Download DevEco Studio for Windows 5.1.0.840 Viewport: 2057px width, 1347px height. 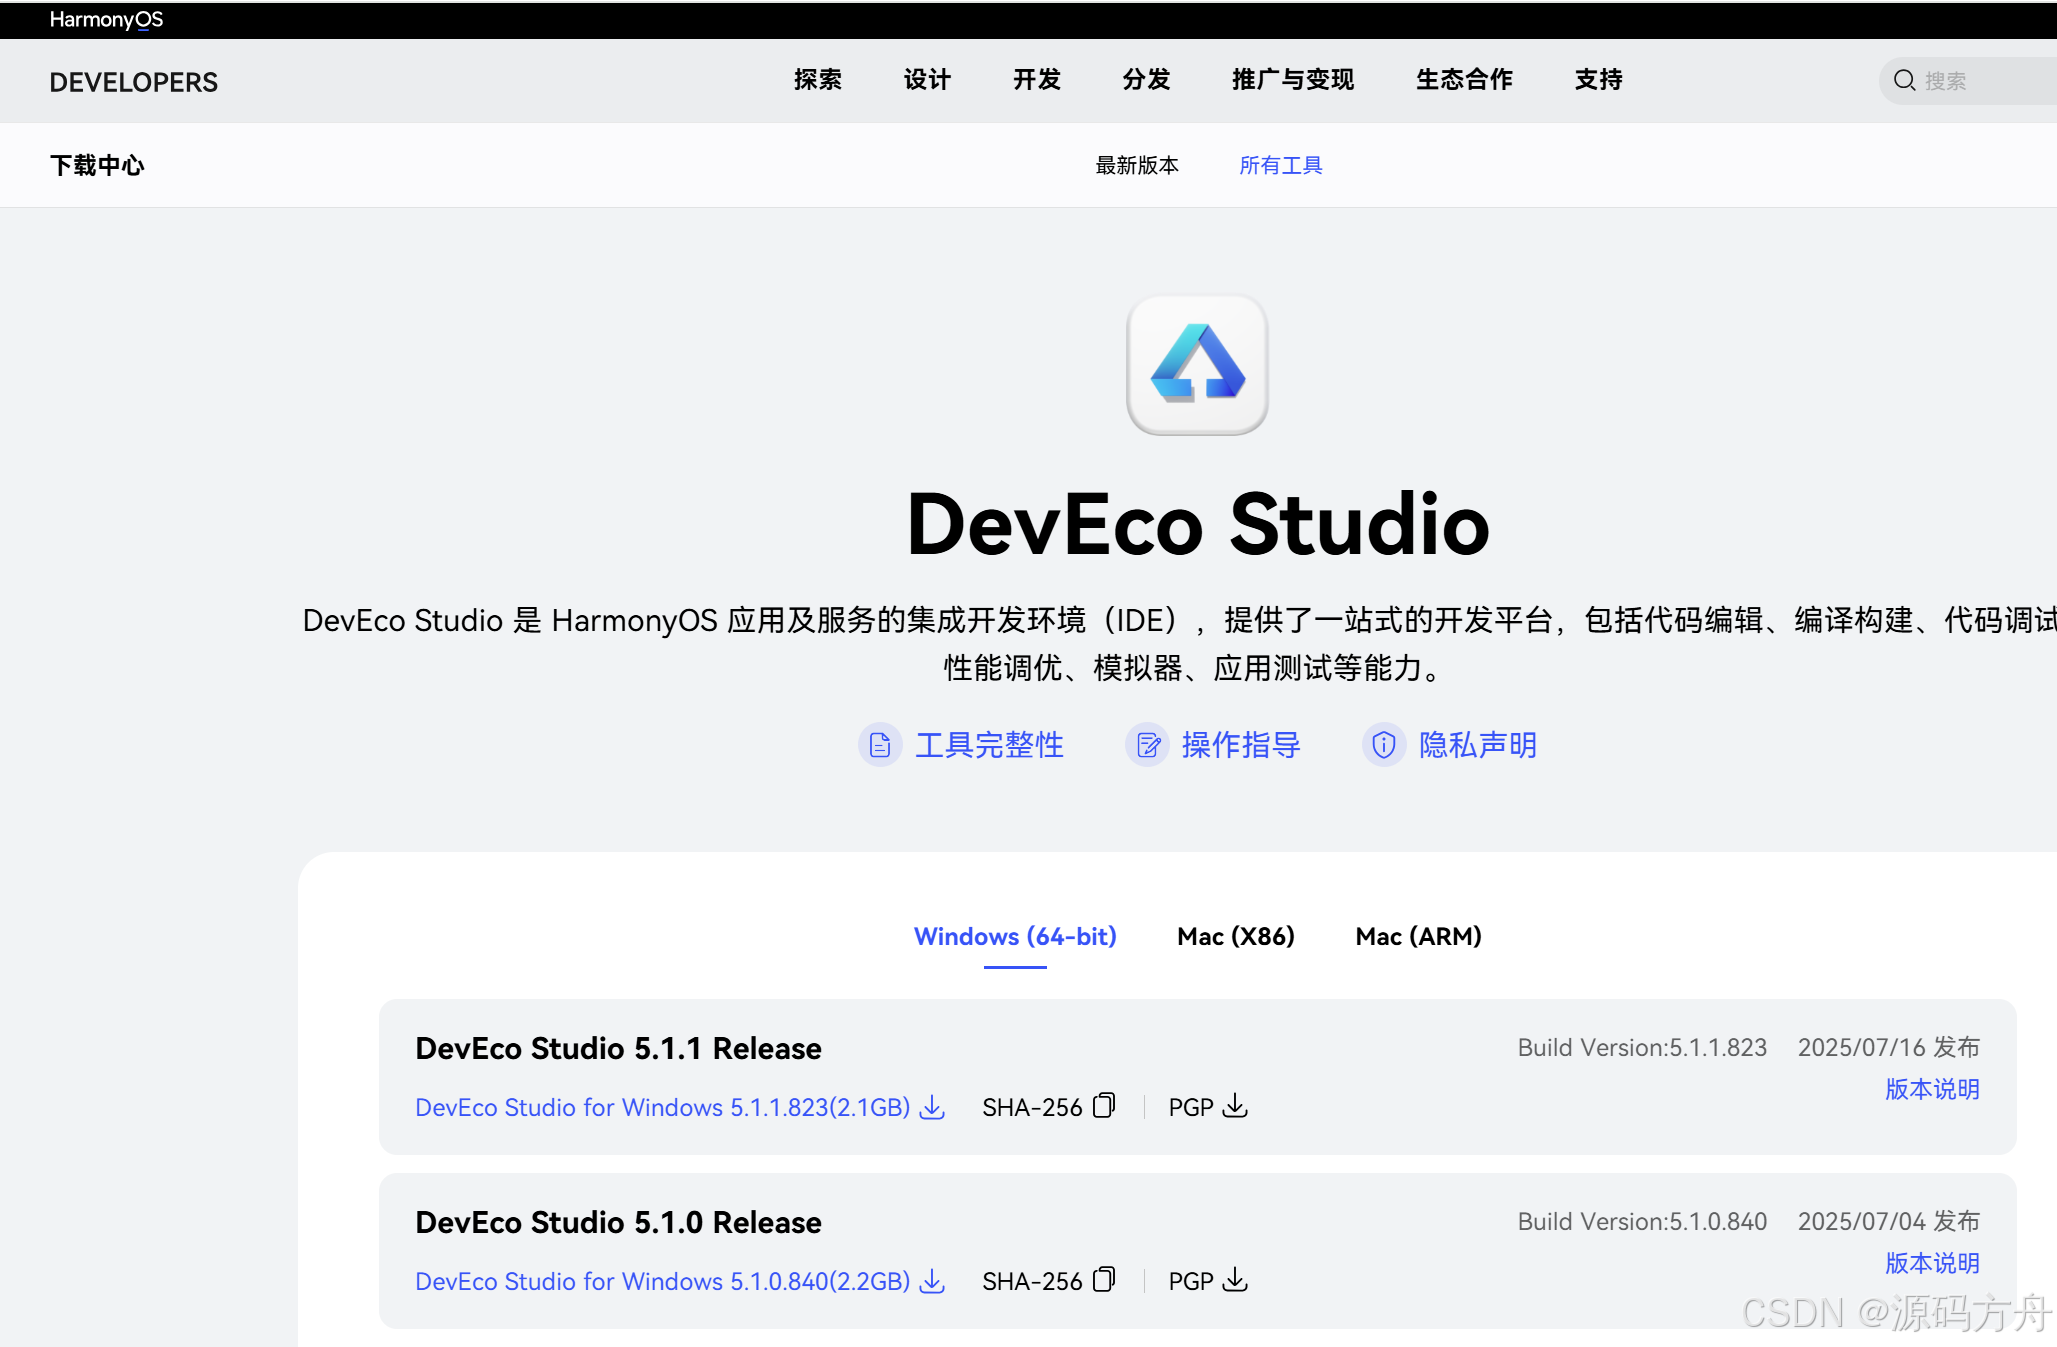[663, 1281]
